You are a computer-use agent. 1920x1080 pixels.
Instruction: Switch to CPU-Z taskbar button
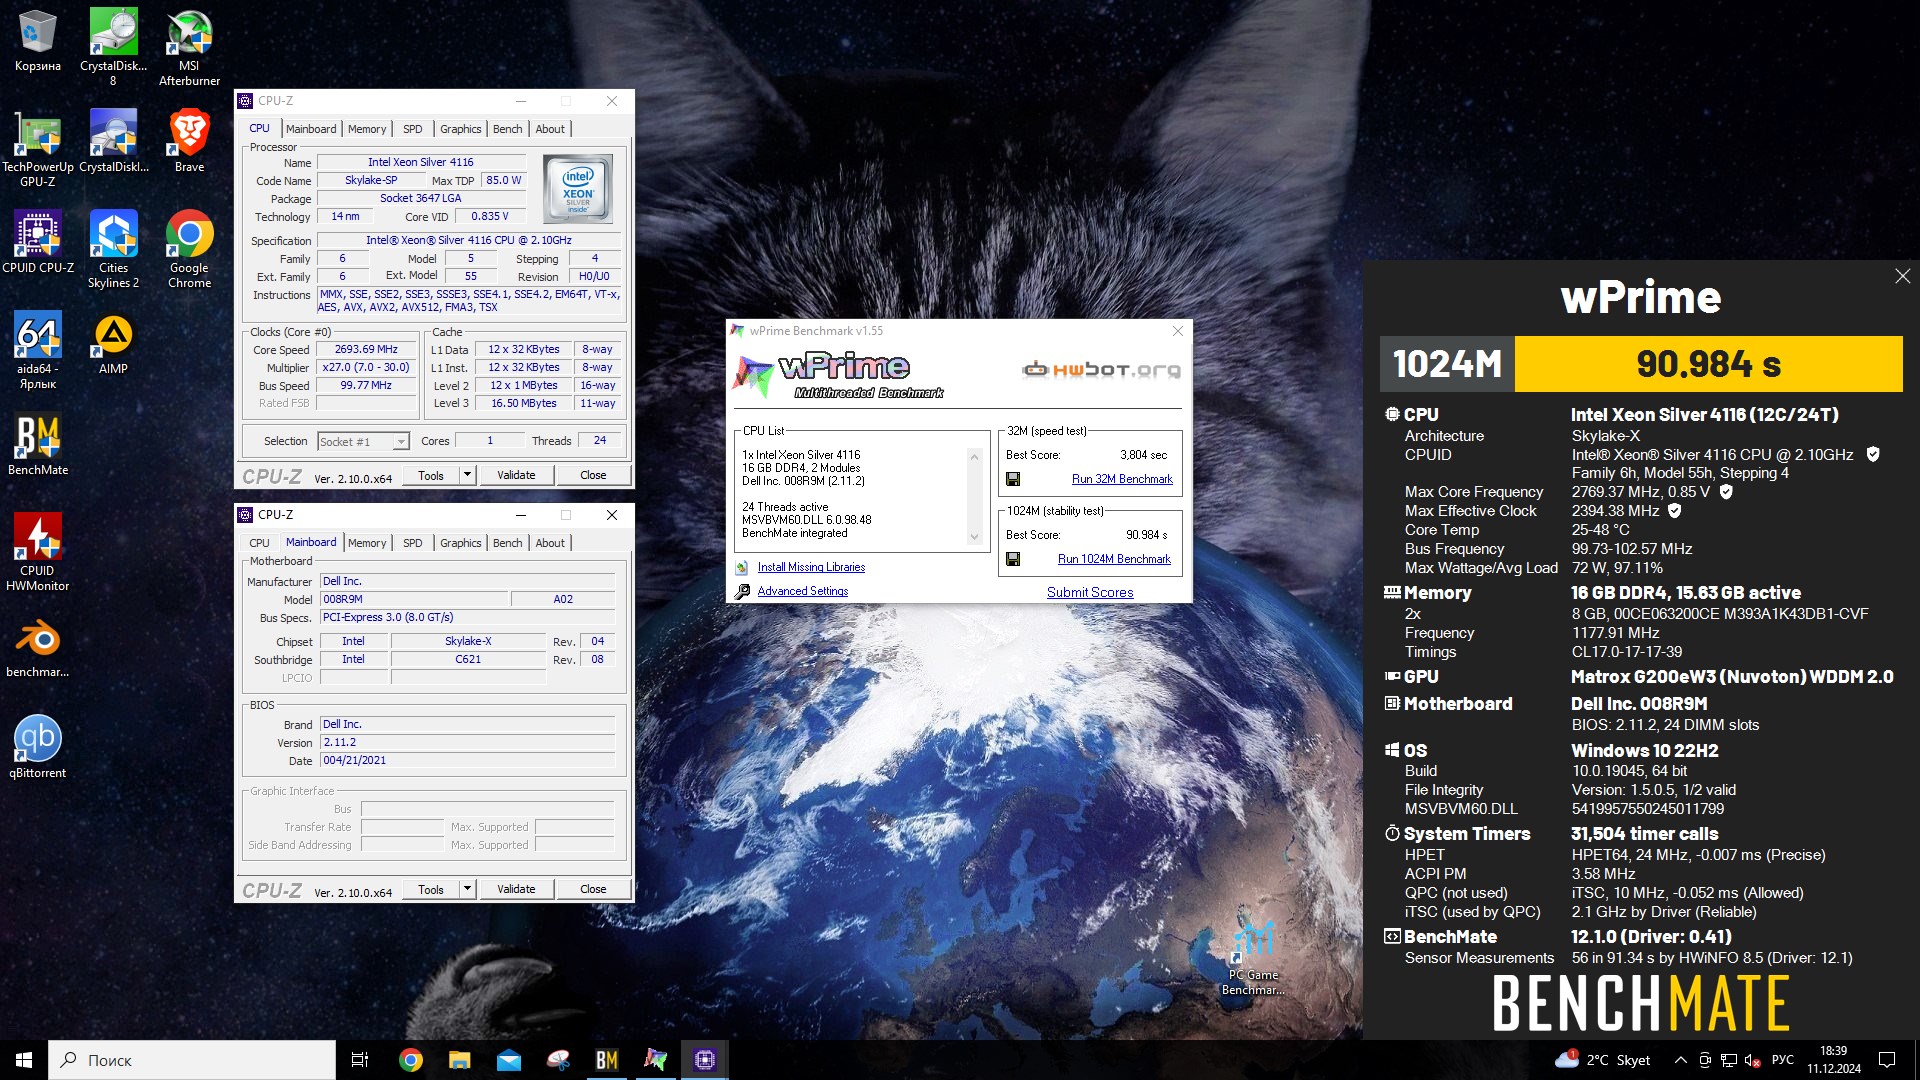(x=704, y=1060)
